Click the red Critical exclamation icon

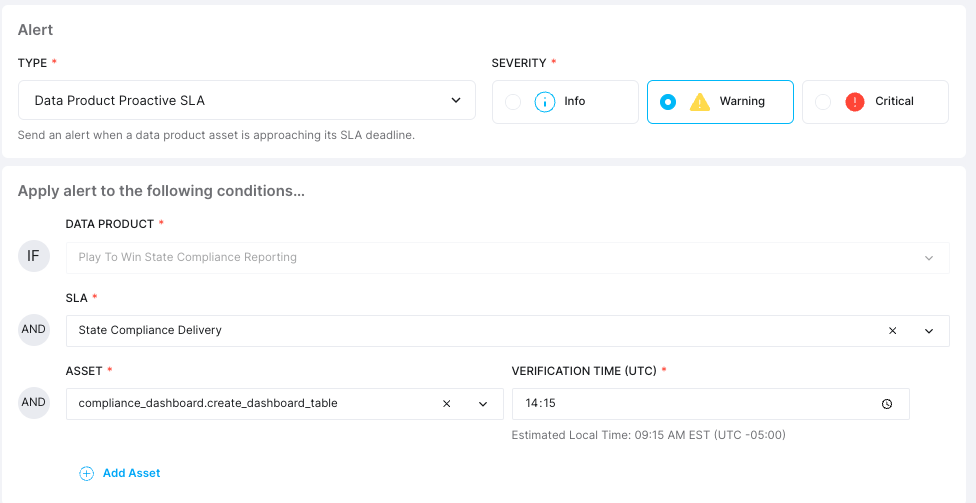(854, 101)
